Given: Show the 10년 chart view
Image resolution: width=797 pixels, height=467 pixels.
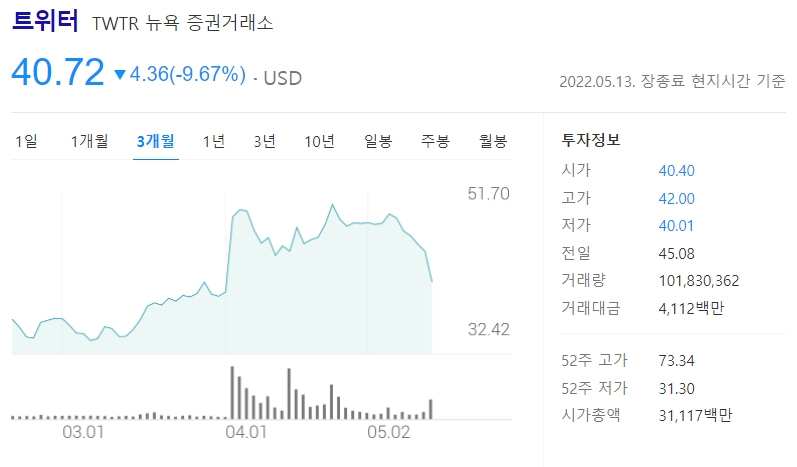Looking at the screenshot, I should pos(319,141).
